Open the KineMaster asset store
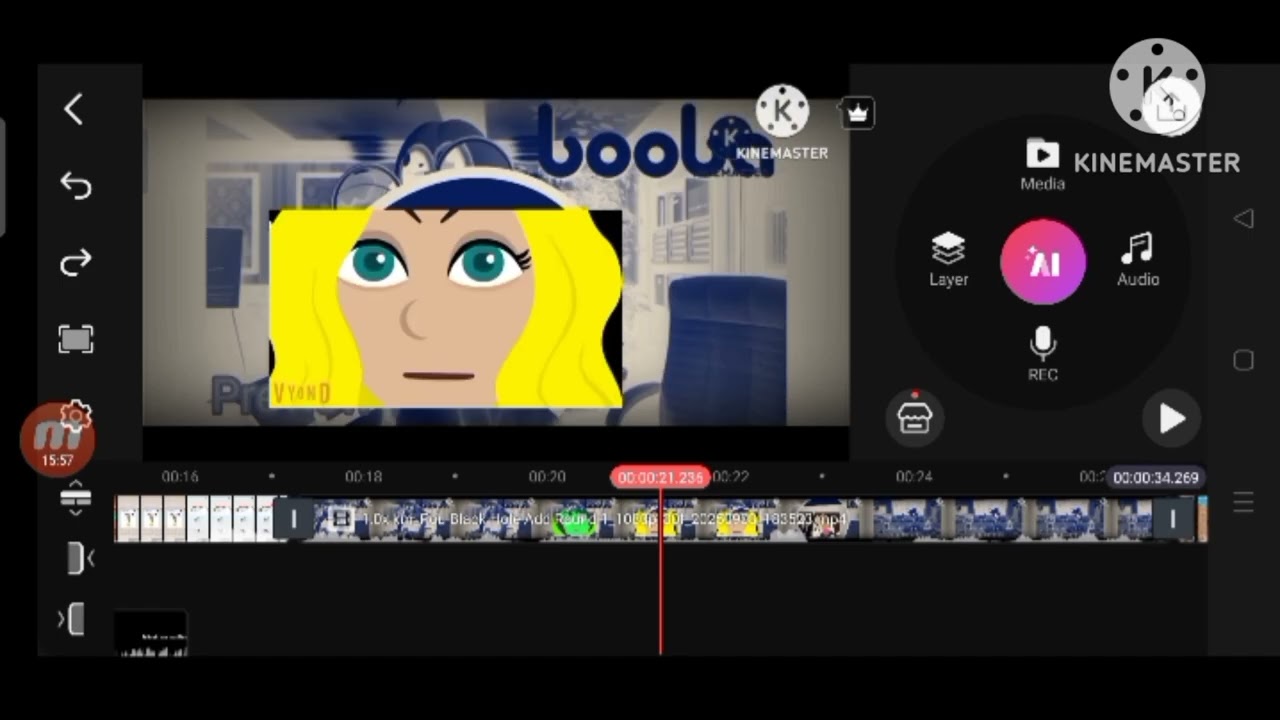1280x720 pixels. coord(914,417)
